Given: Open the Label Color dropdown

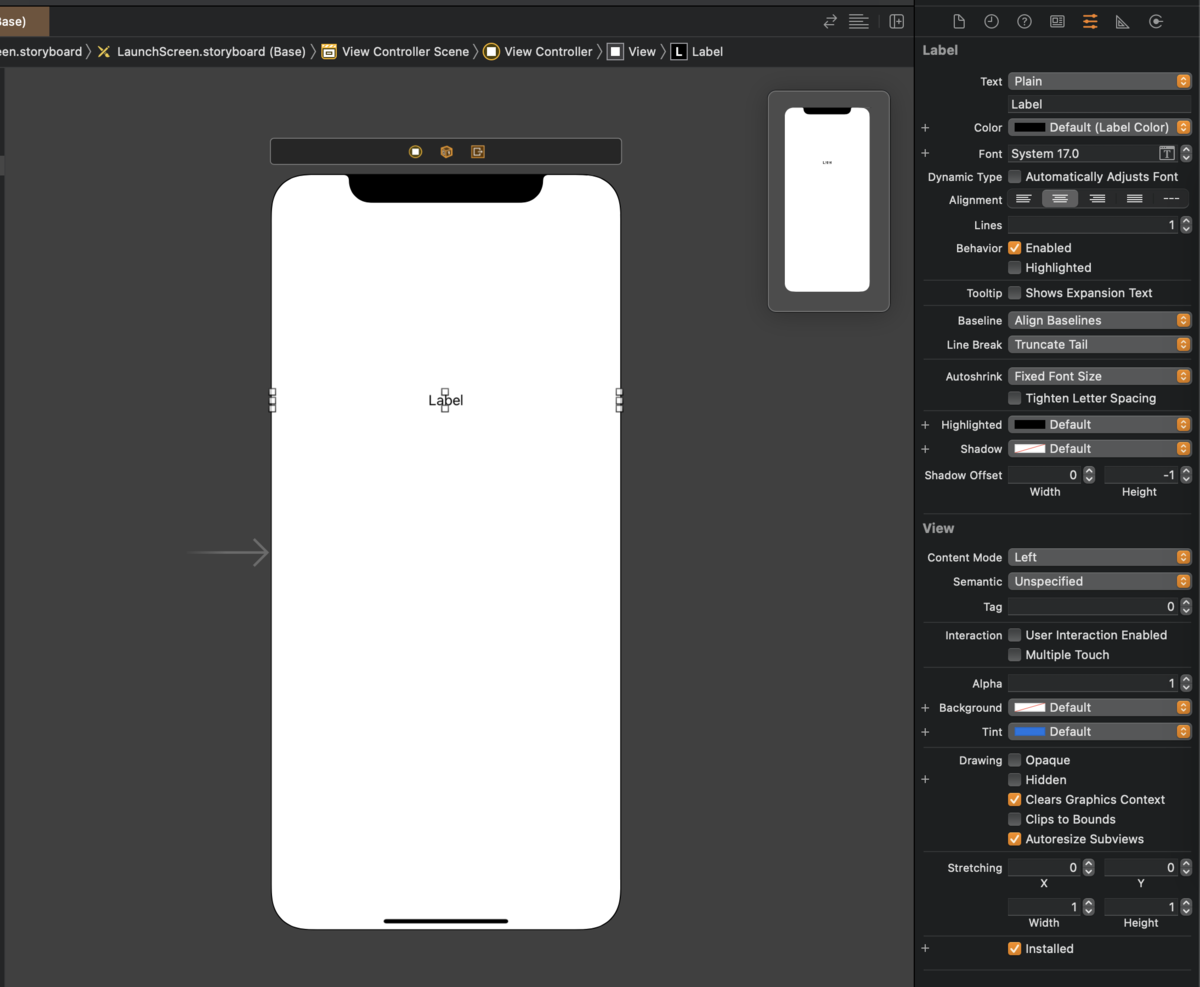Looking at the screenshot, I should click(x=1099, y=128).
